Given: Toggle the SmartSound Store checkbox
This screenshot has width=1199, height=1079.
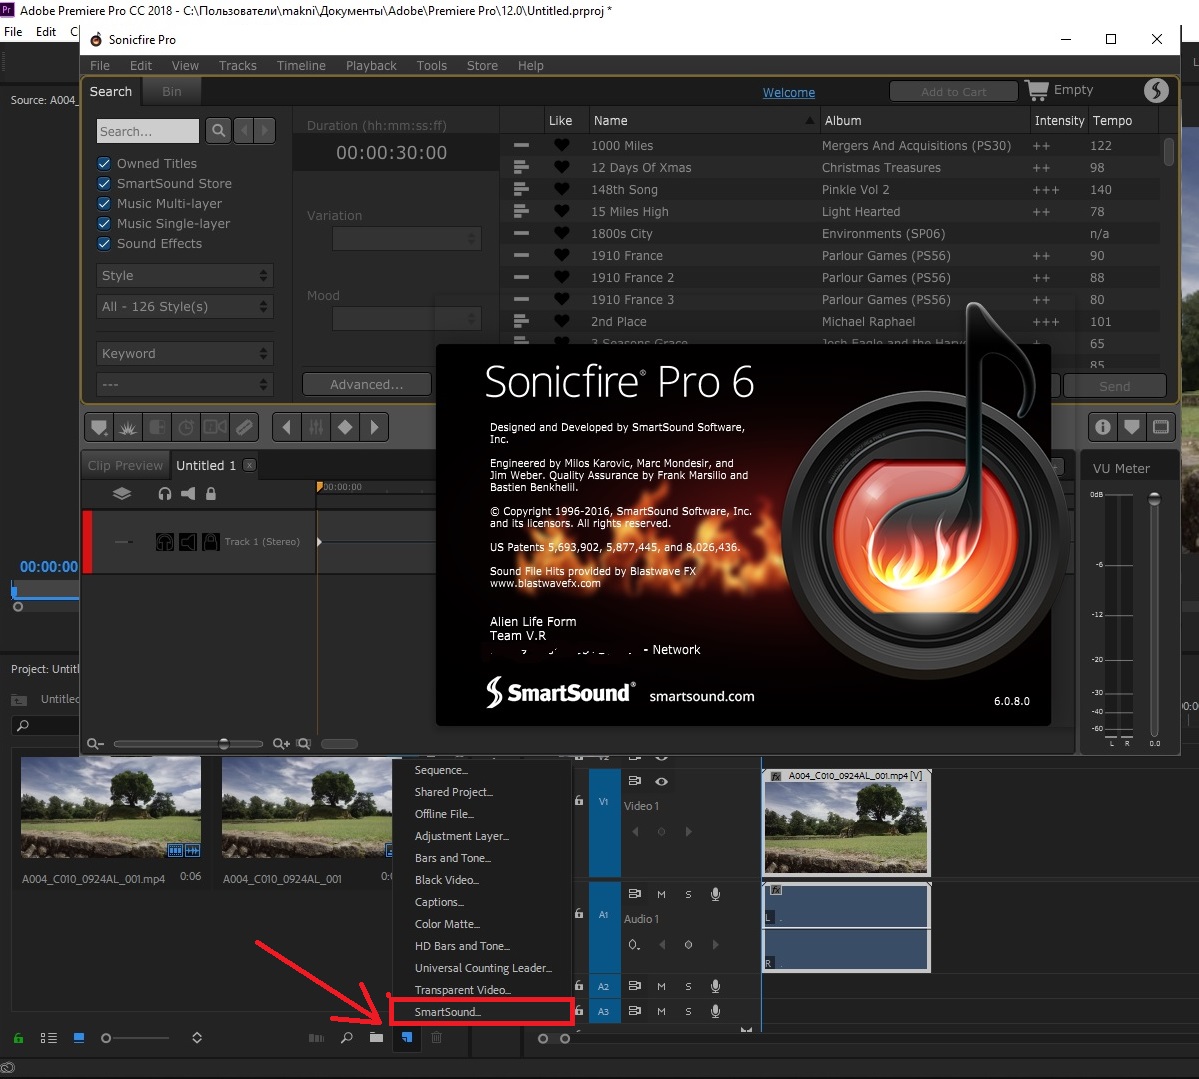Looking at the screenshot, I should 104,183.
